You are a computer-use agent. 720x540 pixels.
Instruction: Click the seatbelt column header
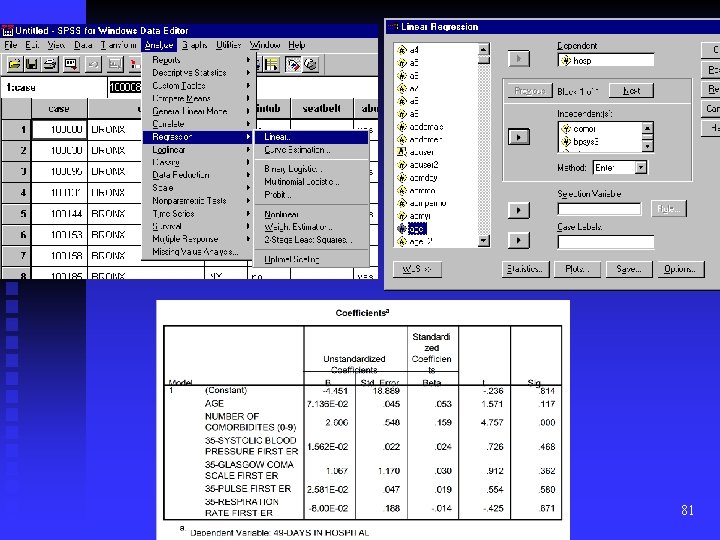click(x=322, y=109)
